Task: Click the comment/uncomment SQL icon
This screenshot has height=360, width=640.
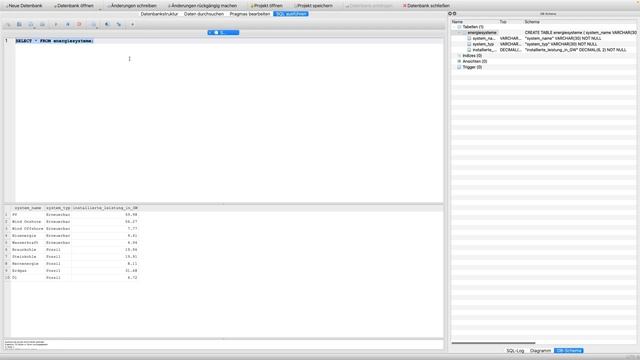Action: click(132, 24)
